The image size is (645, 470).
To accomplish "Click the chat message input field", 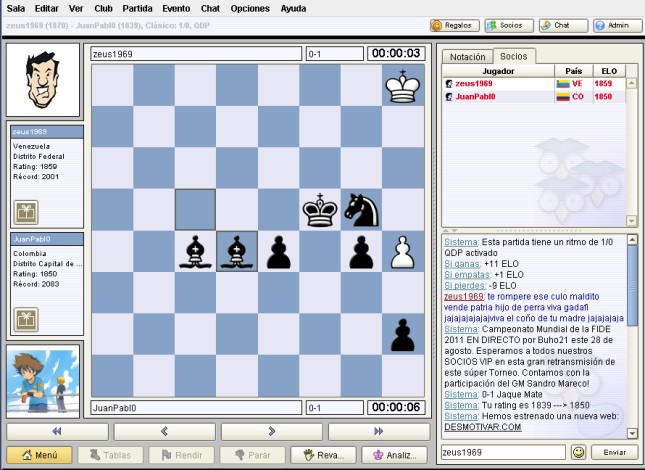I will point(503,453).
